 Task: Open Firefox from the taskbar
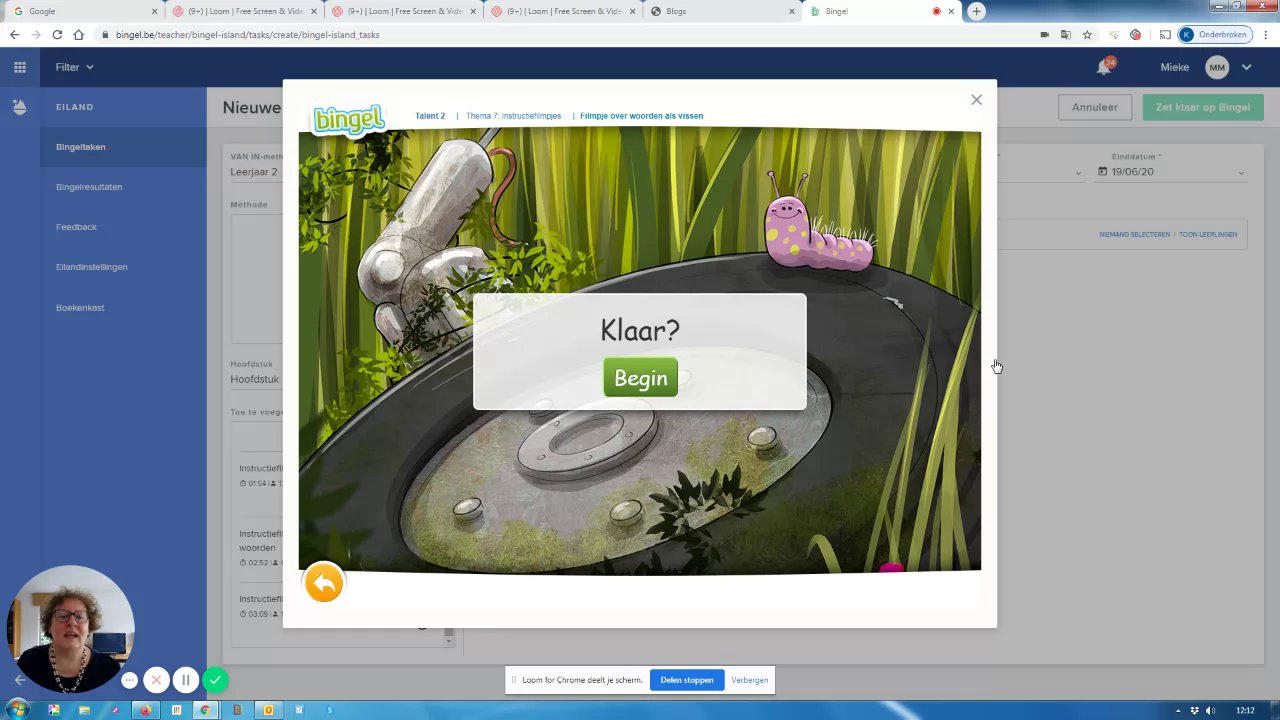point(145,710)
